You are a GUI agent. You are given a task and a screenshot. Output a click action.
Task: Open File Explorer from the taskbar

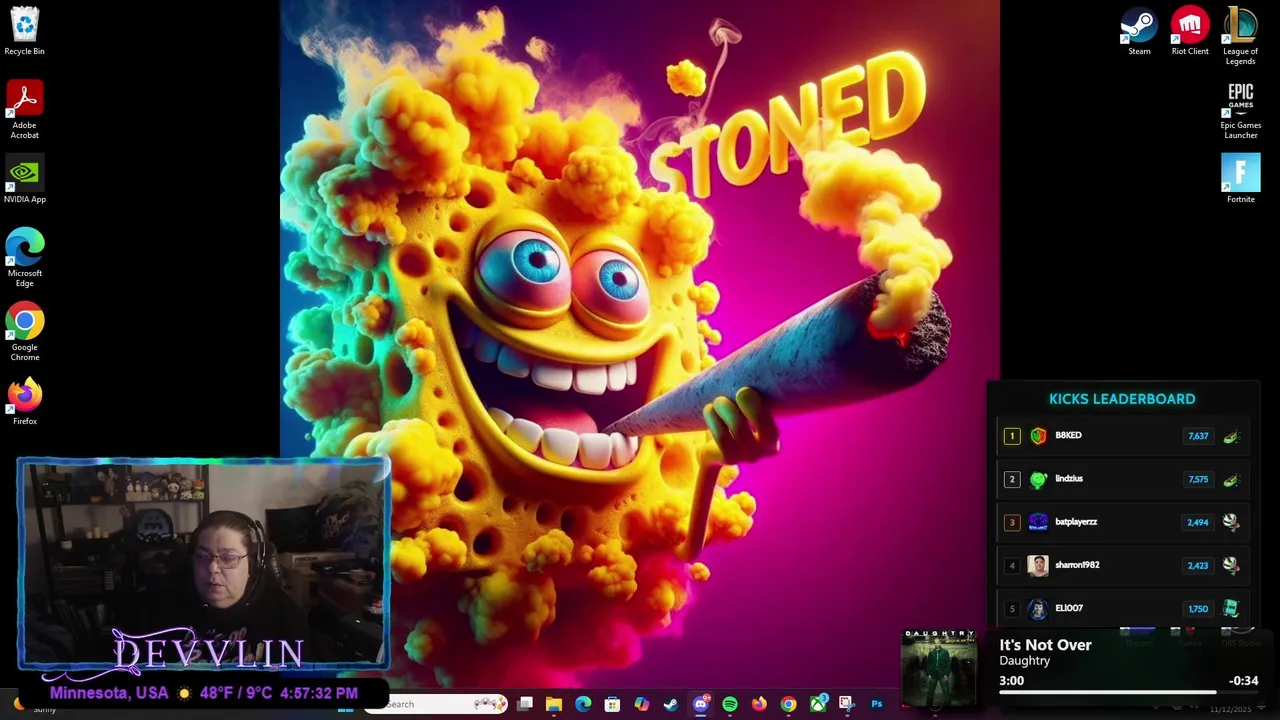(554, 704)
